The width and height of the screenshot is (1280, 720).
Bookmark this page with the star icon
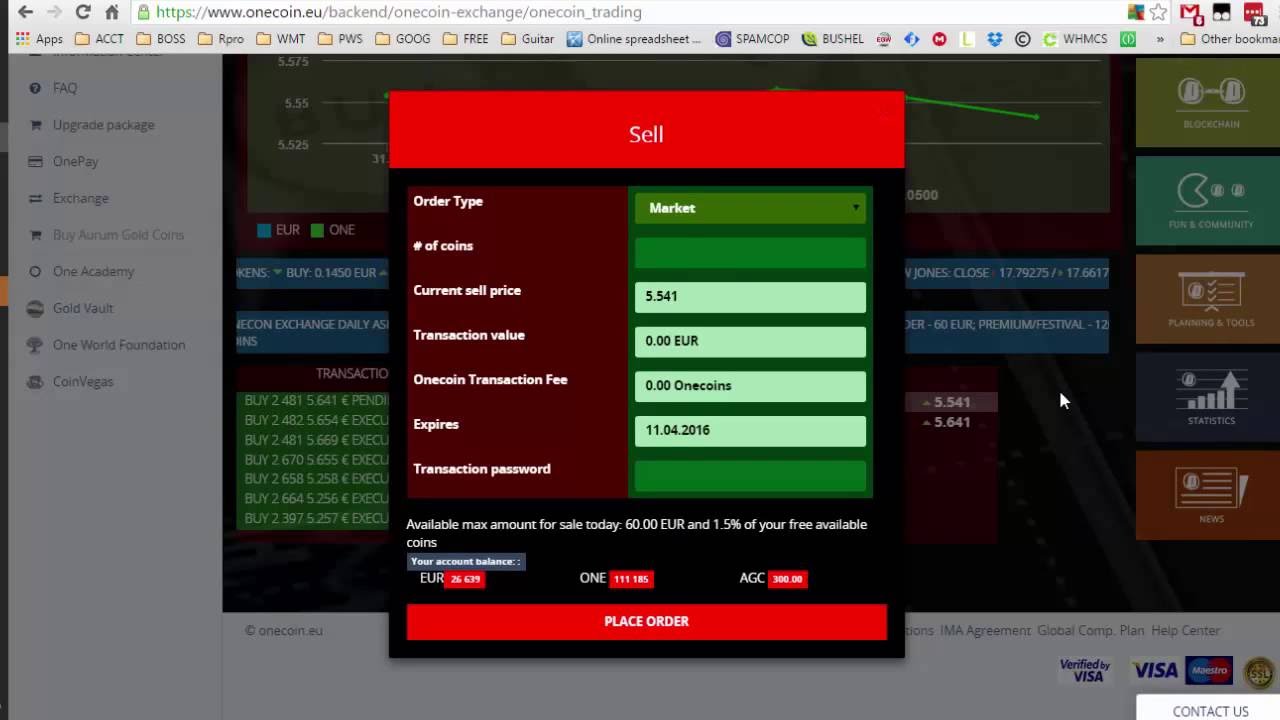click(1158, 13)
